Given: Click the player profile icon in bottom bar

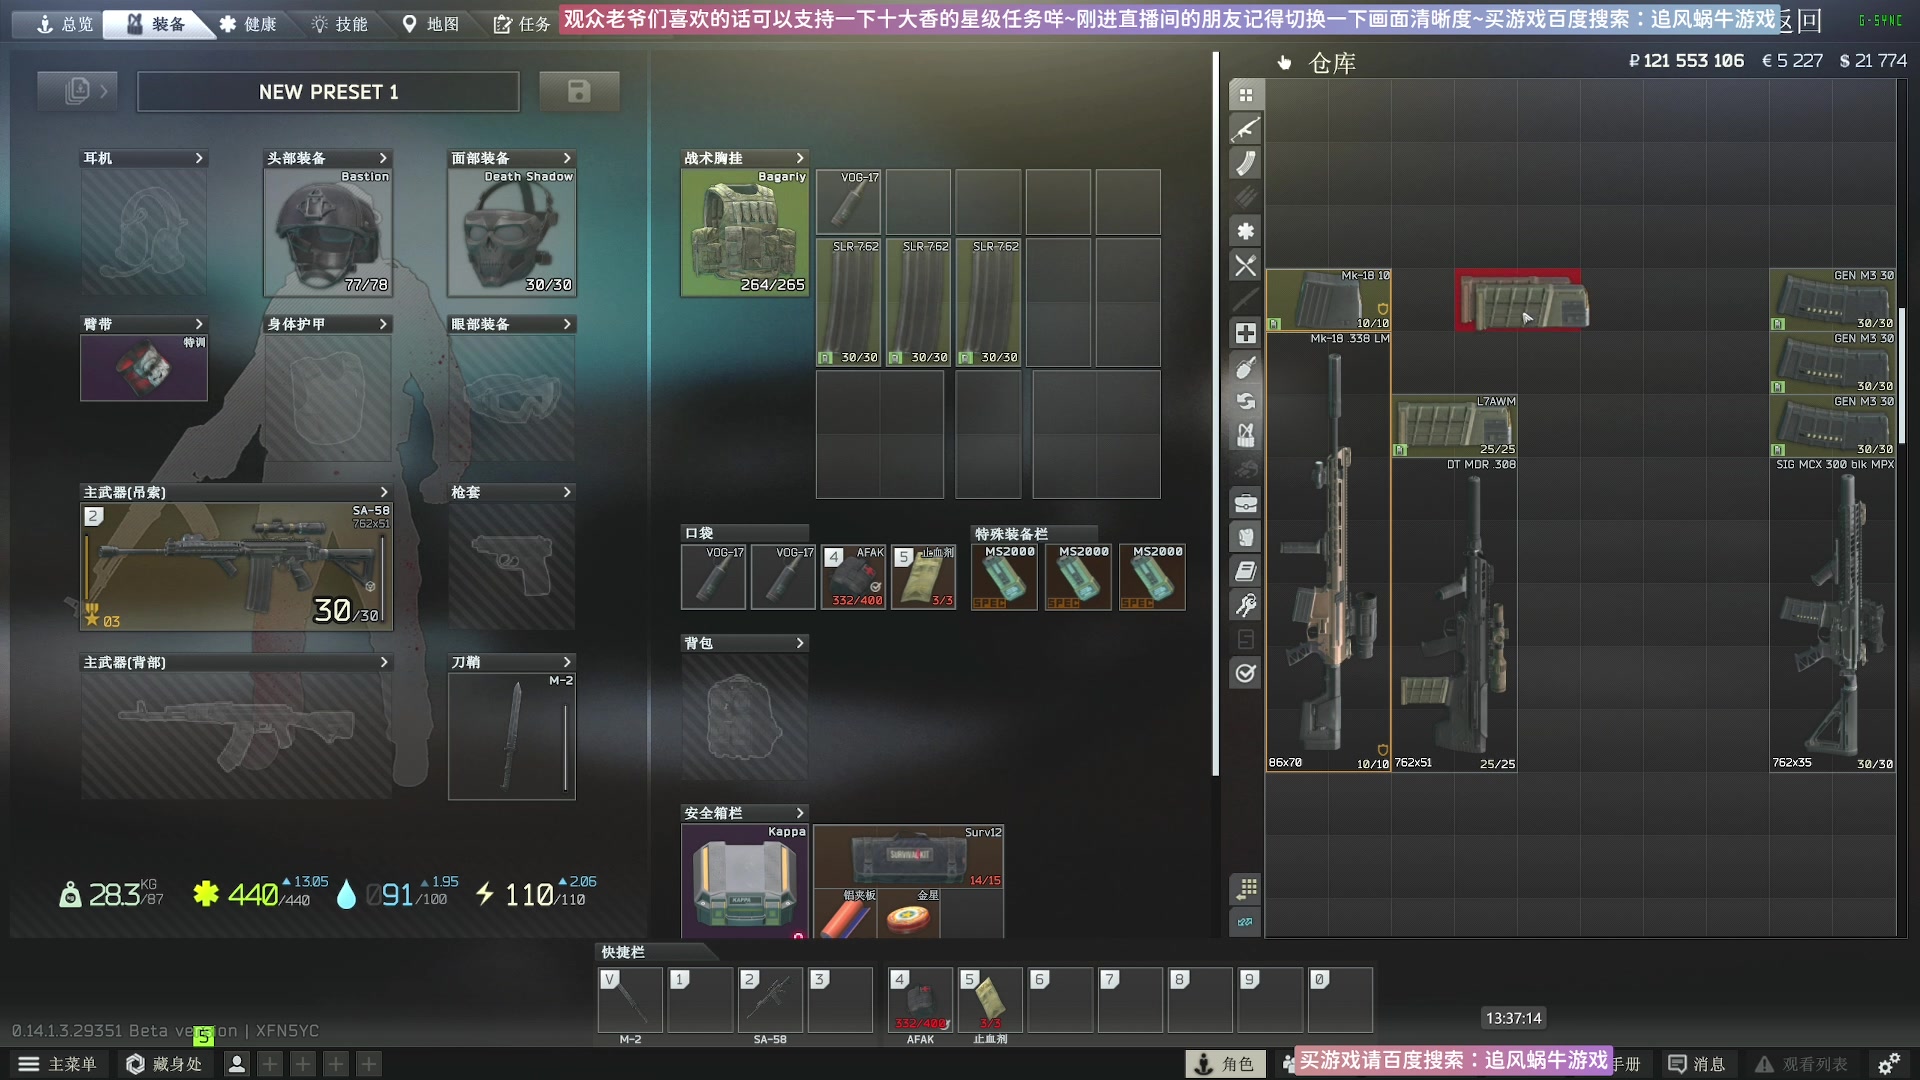Looking at the screenshot, I should point(237,1064).
